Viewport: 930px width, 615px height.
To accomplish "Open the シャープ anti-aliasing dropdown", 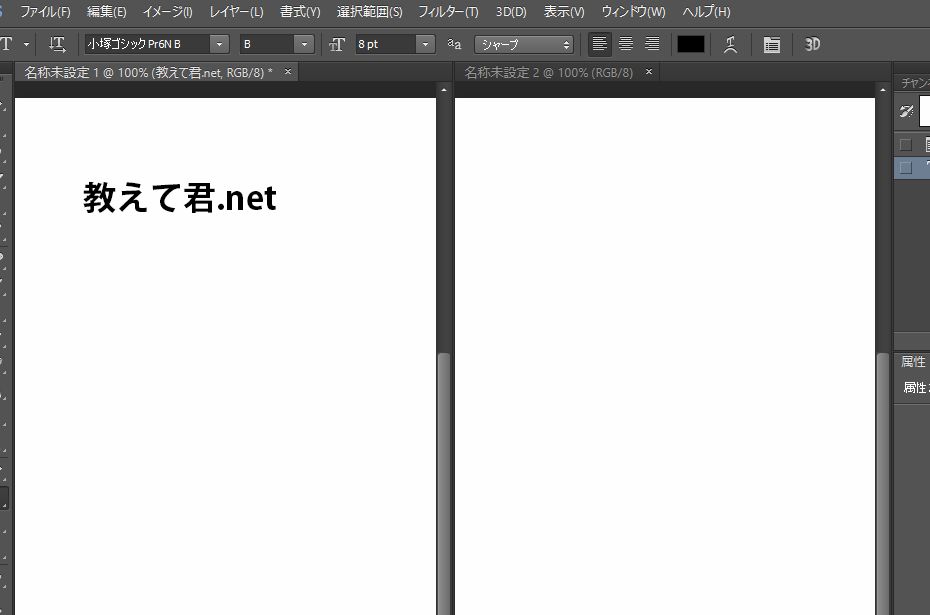I will click(524, 44).
